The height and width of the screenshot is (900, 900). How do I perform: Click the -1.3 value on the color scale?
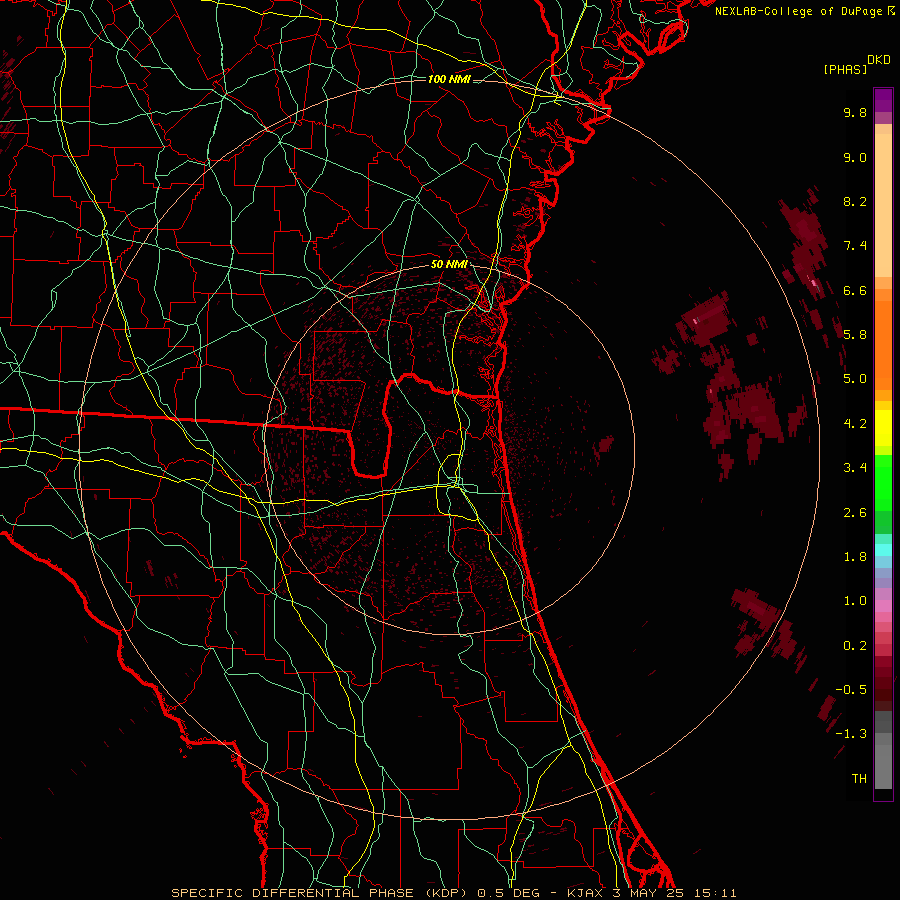[851, 734]
